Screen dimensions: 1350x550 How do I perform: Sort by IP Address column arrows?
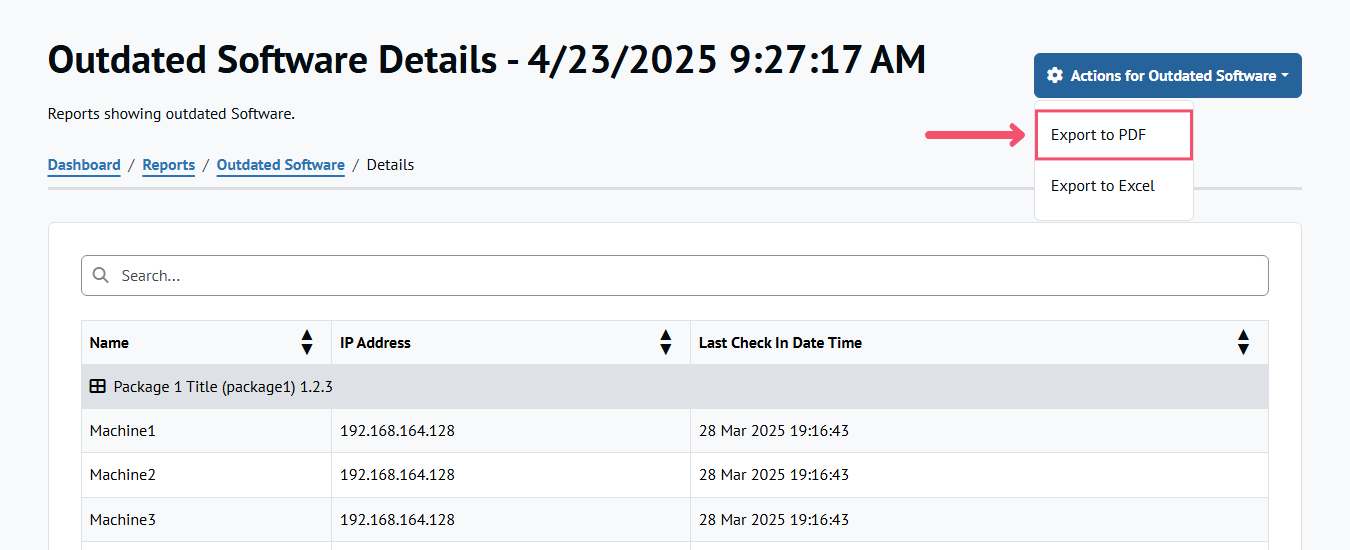[666, 342]
